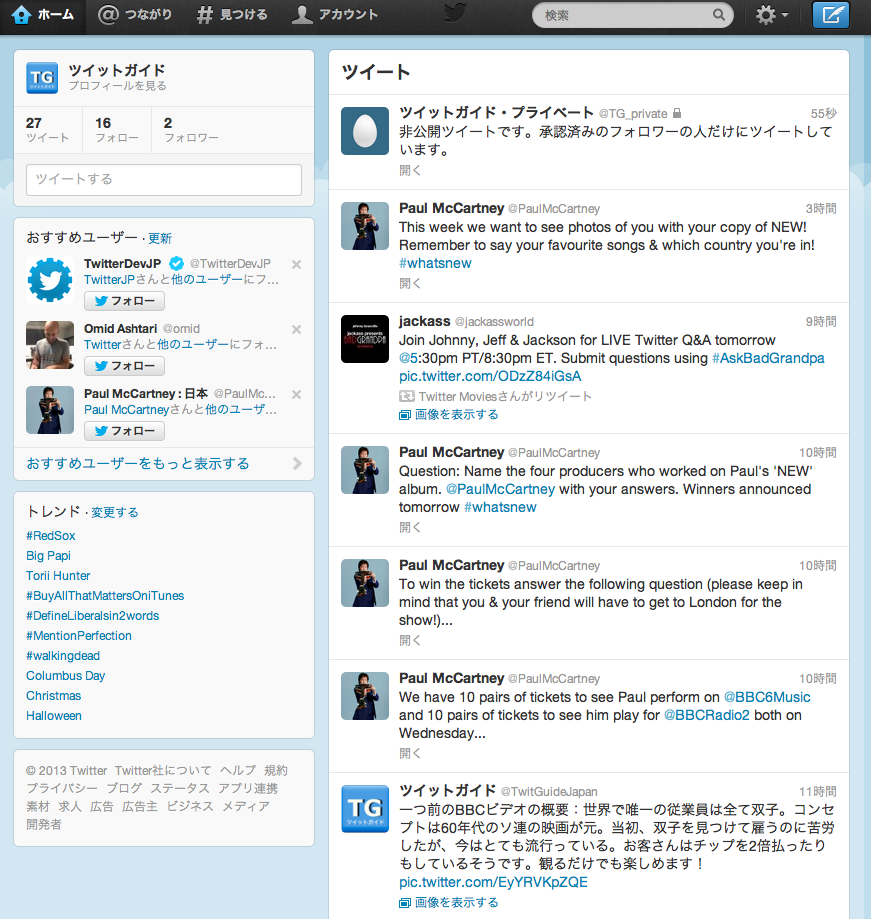Screen dimensions: 871x919
Task: Open プロフィールを見る link
Action: [x=117, y=86]
